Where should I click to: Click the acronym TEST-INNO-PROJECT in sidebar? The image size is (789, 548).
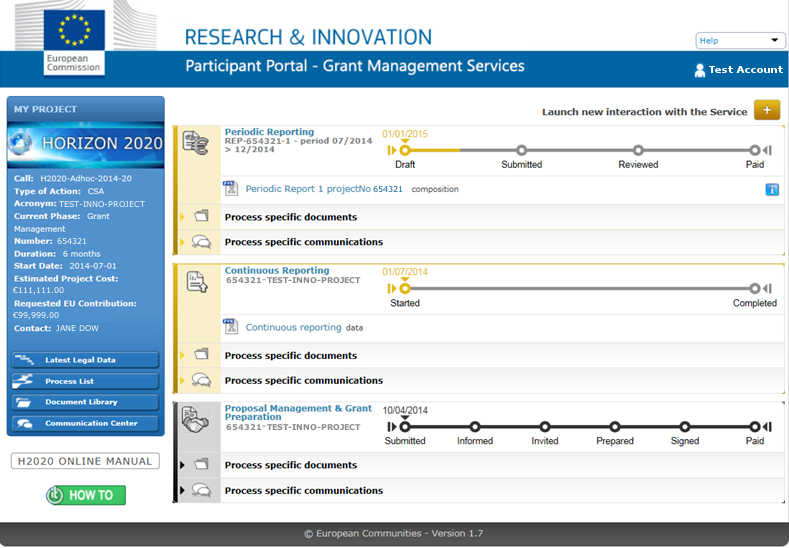(x=102, y=204)
